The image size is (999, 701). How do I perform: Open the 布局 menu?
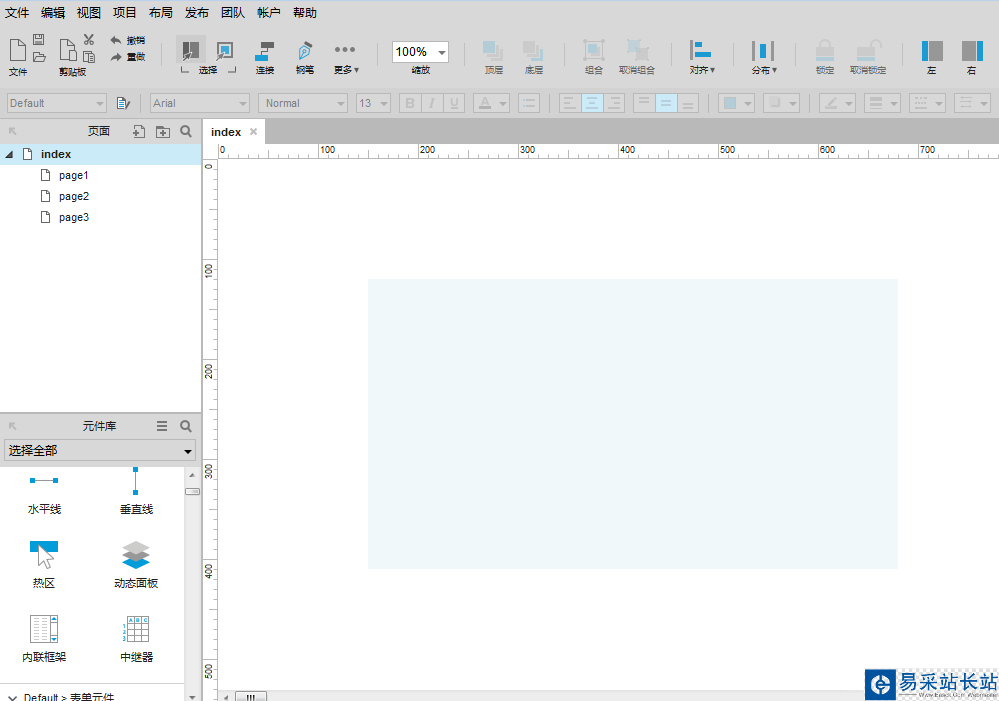point(161,13)
